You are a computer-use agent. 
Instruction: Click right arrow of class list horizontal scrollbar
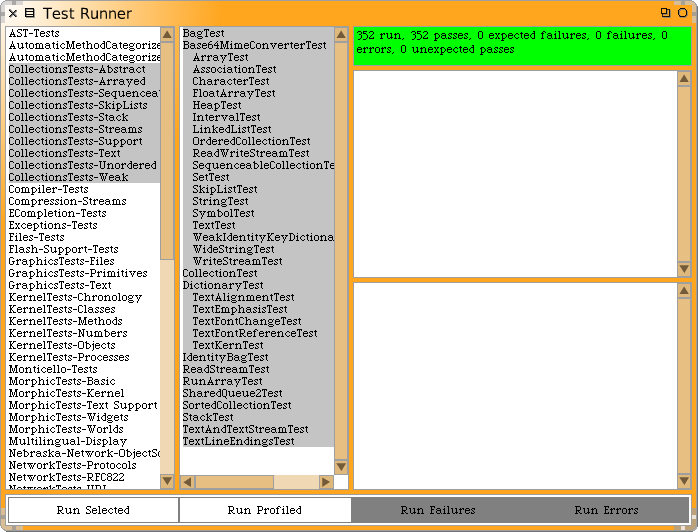[325, 482]
